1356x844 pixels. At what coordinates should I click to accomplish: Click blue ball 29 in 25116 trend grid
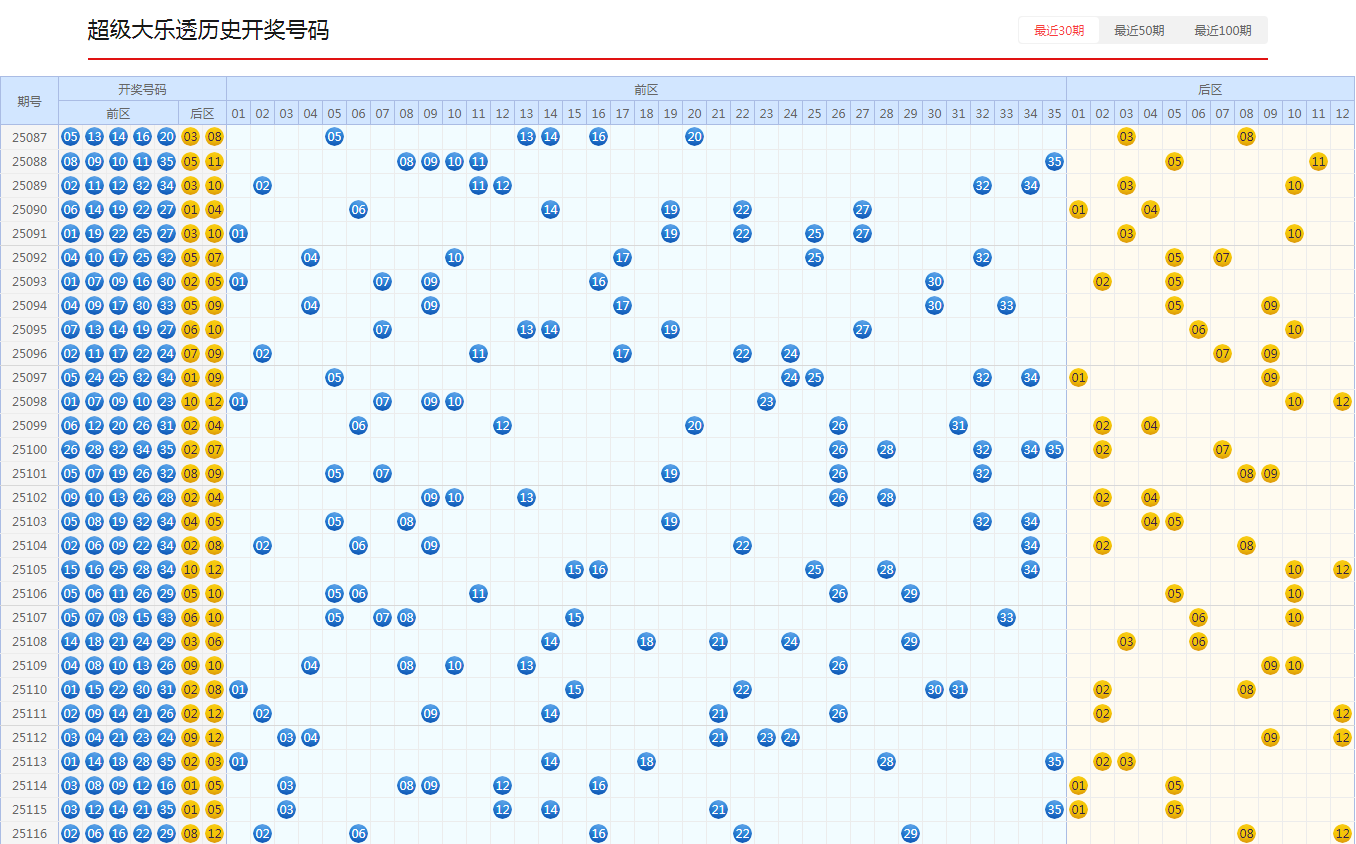pos(910,833)
